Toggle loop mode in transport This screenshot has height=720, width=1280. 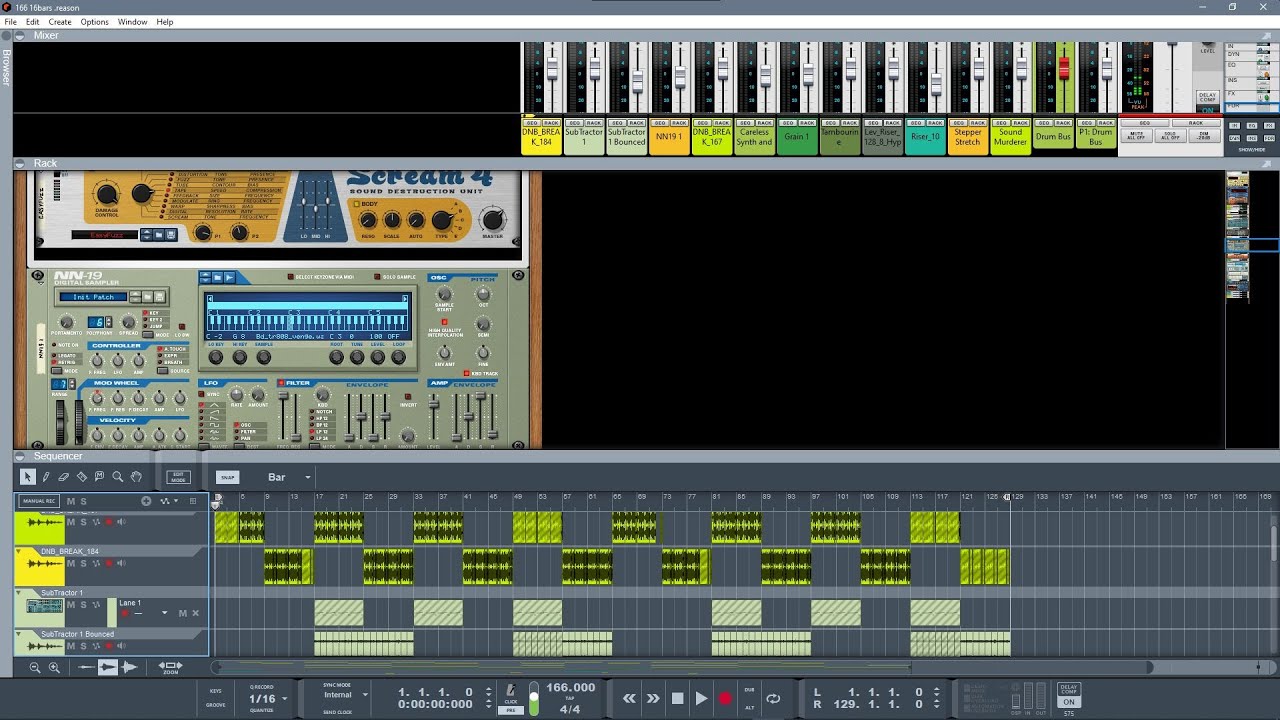pos(773,699)
